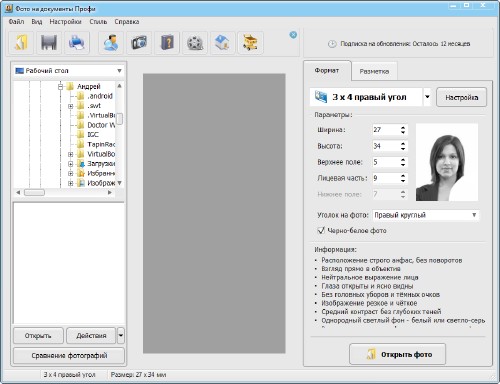The height and width of the screenshot is (384, 500).
Task: Click the Сравнение фотографий button
Action: click(69, 356)
